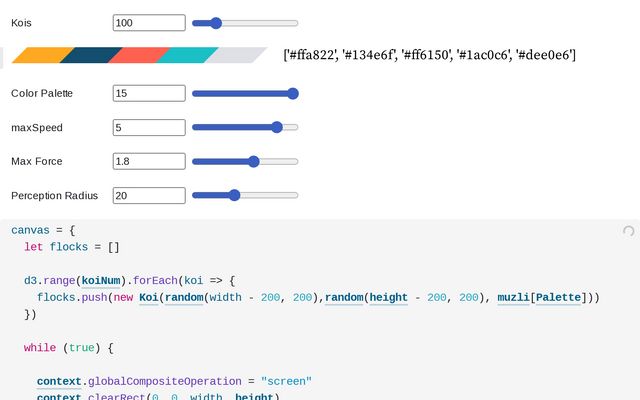This screenshot has width=640, height=400.
Task: Click the code cell loading spinner icon
Action: (628, 231)
